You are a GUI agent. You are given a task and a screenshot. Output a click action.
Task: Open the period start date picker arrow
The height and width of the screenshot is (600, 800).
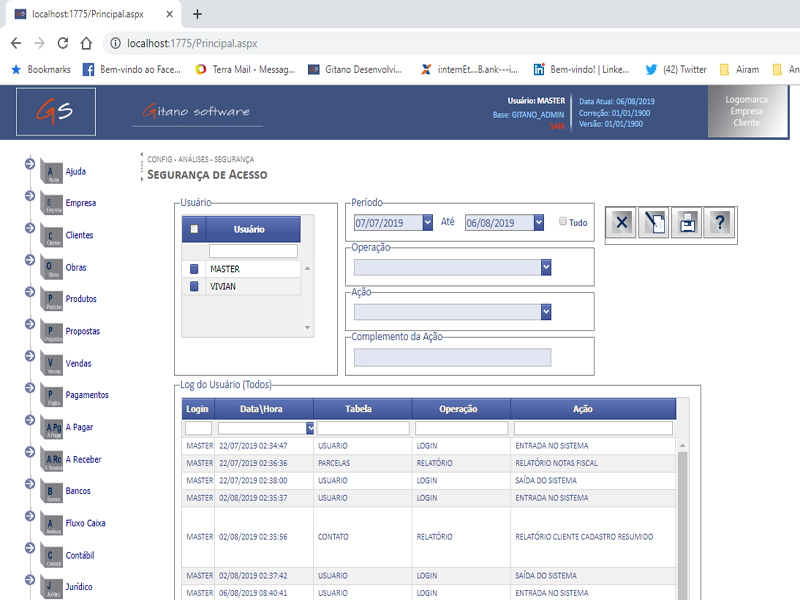tap(428, 222)
